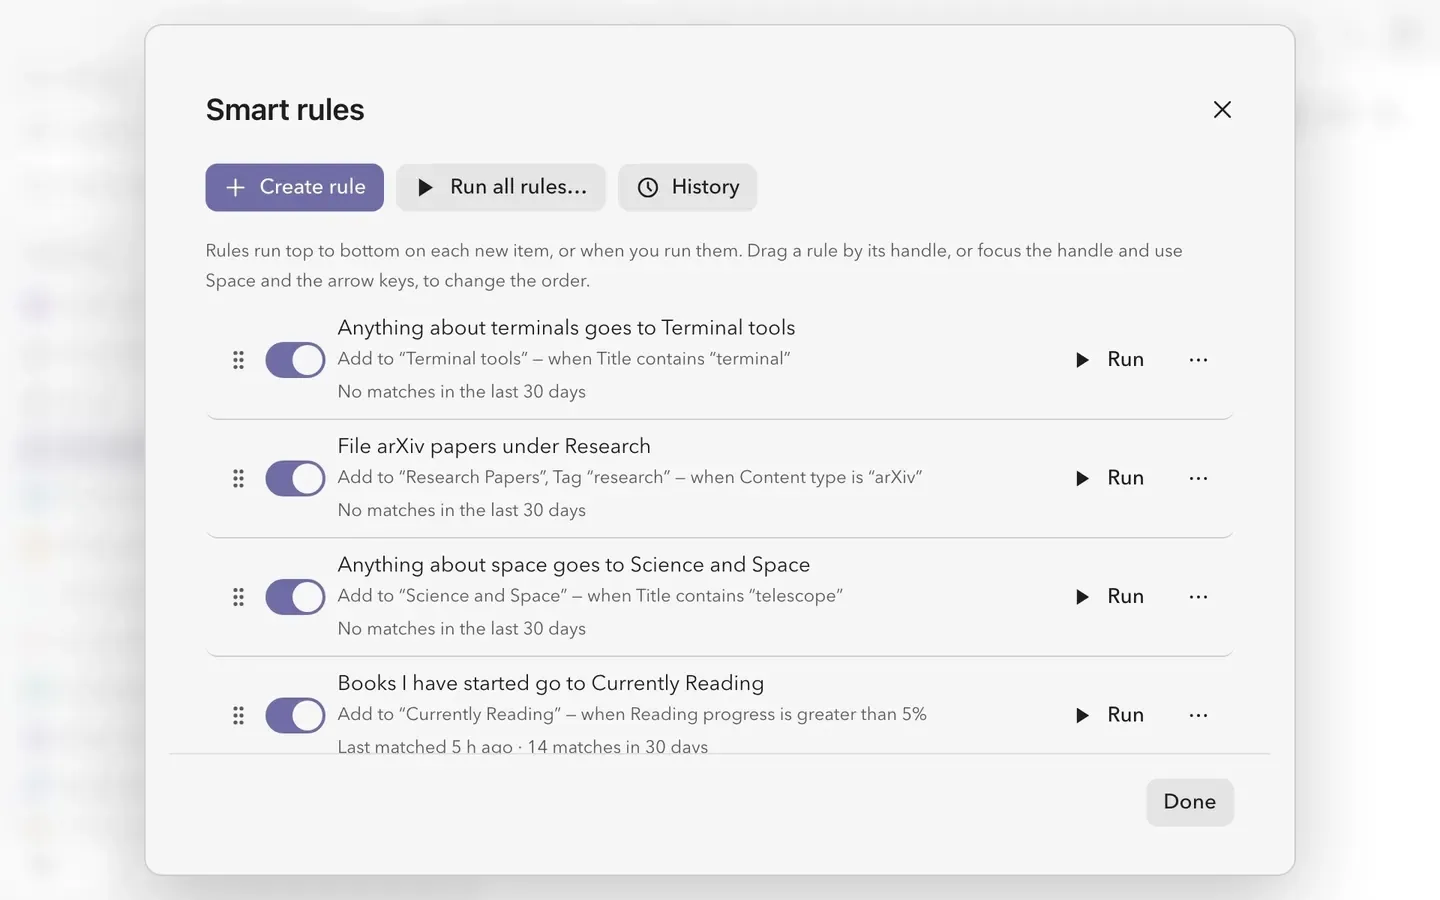The width and height of the screenshot is (1440, 900).
Task: Grab drag handle of Currently Reading rule
Action: pyautogui.click(x=238, y=716)
